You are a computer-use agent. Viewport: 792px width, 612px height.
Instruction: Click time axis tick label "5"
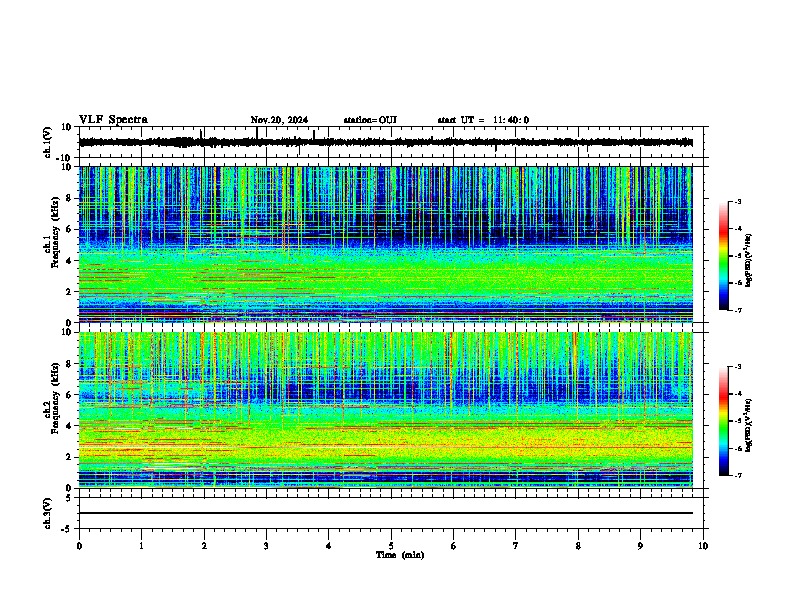[x=391, y=546]
